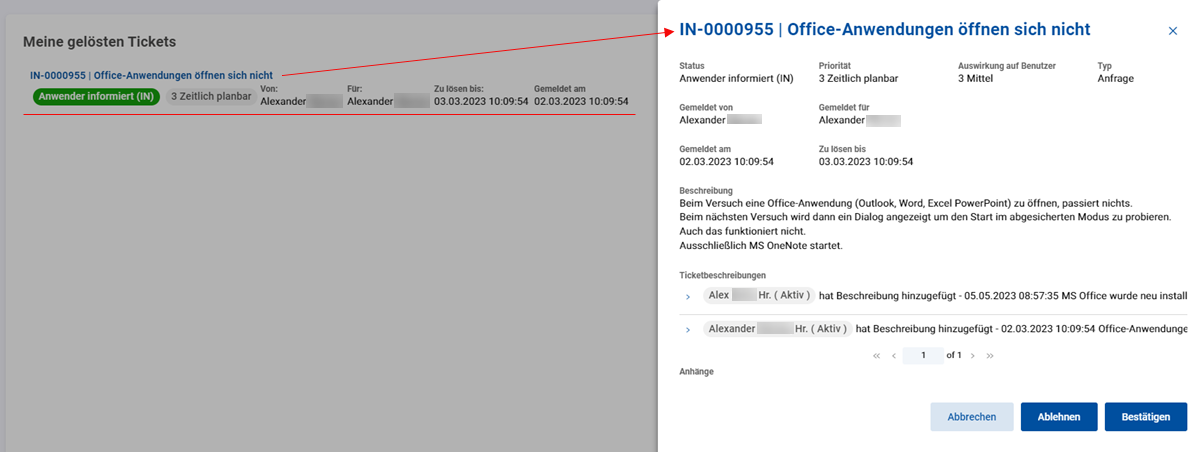Click the panel title IN-0000955 Office-Anwendungen
This screenshot has width=1201, height=452.
[x=884, y=29]
